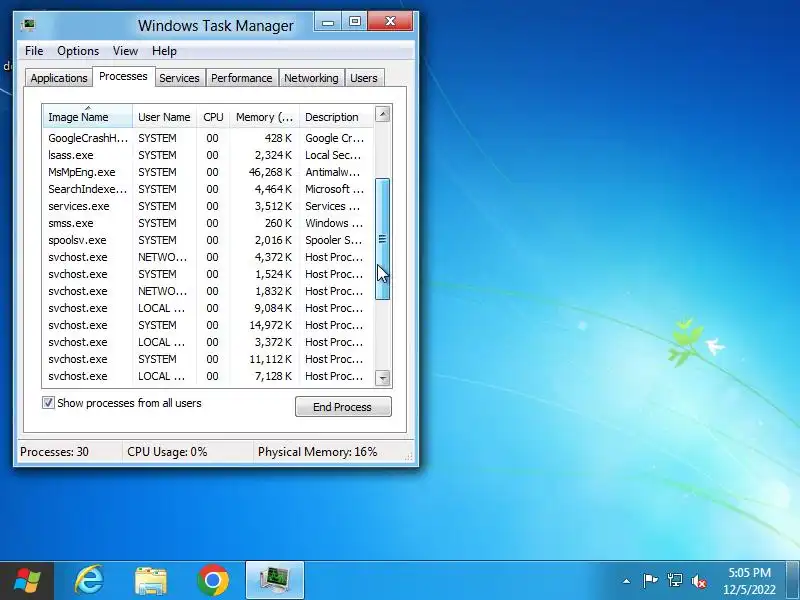Click the End Process button

click(343, 407)
